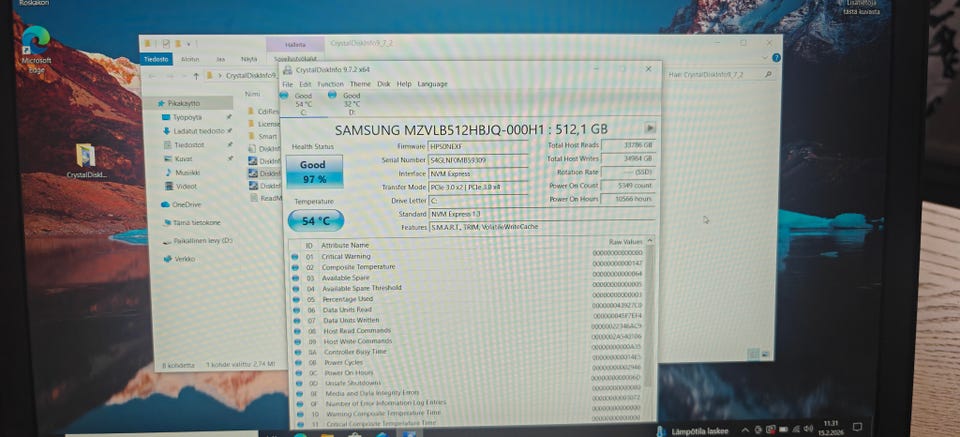This screenshot has height=437, width=960.
Task: Click status icon beside Critical Warning
Action: (295, 256)
